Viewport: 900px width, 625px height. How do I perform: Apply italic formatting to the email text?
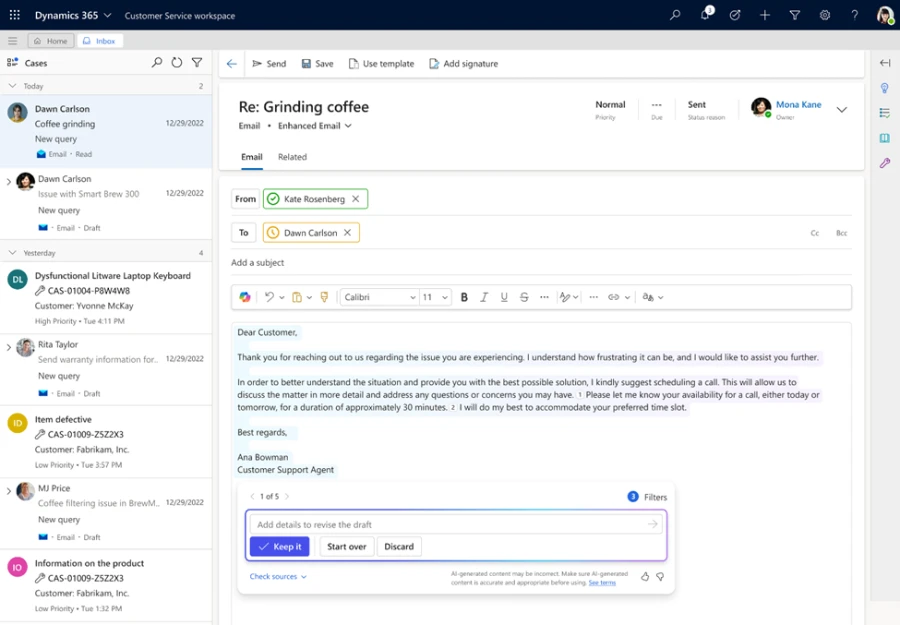[484, 297]
